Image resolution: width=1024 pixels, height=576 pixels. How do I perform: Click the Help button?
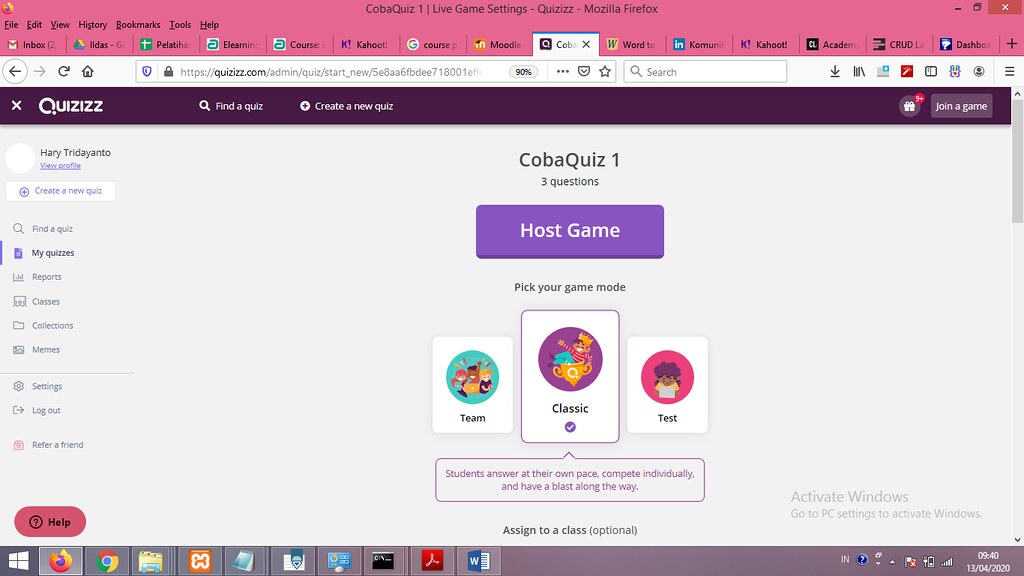(x=50, y=522)
